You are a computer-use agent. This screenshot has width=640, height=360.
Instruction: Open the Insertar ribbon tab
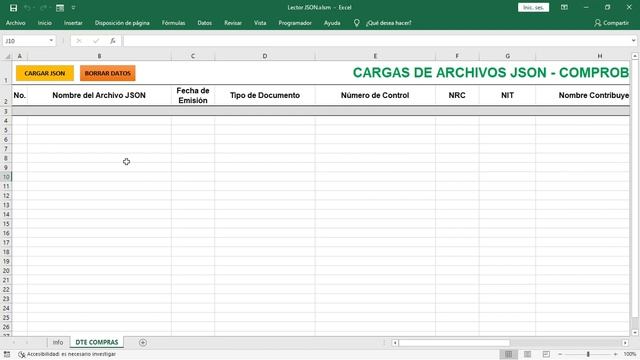pos(73,23)
